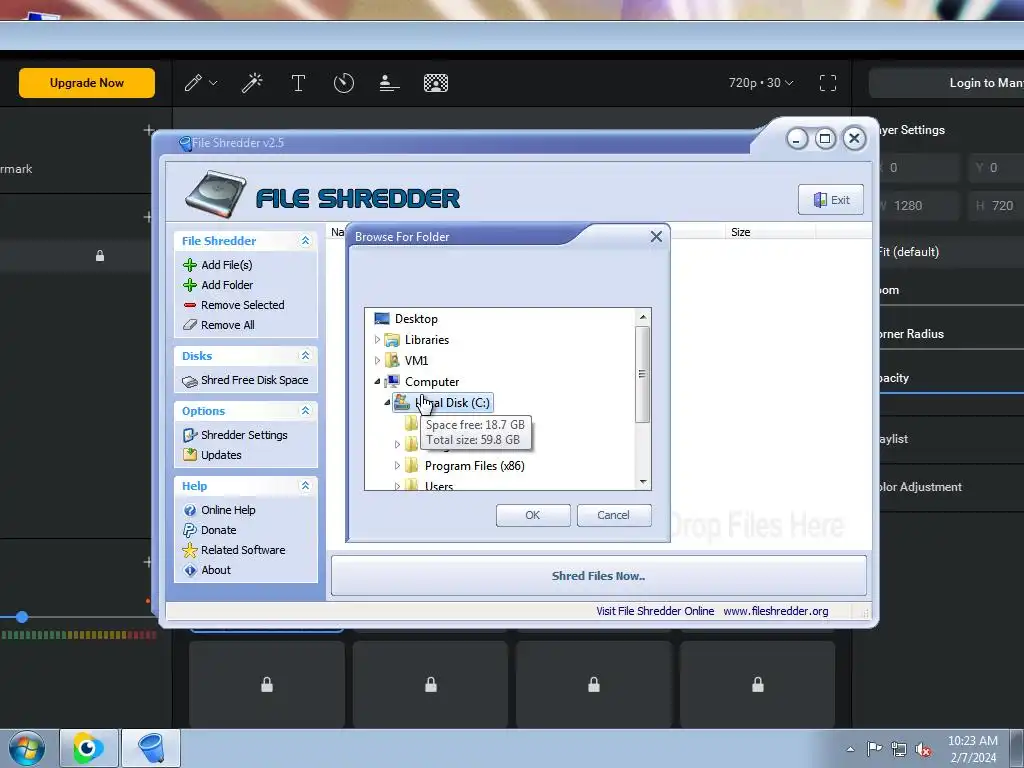Select the Computer node

[432, 381]
